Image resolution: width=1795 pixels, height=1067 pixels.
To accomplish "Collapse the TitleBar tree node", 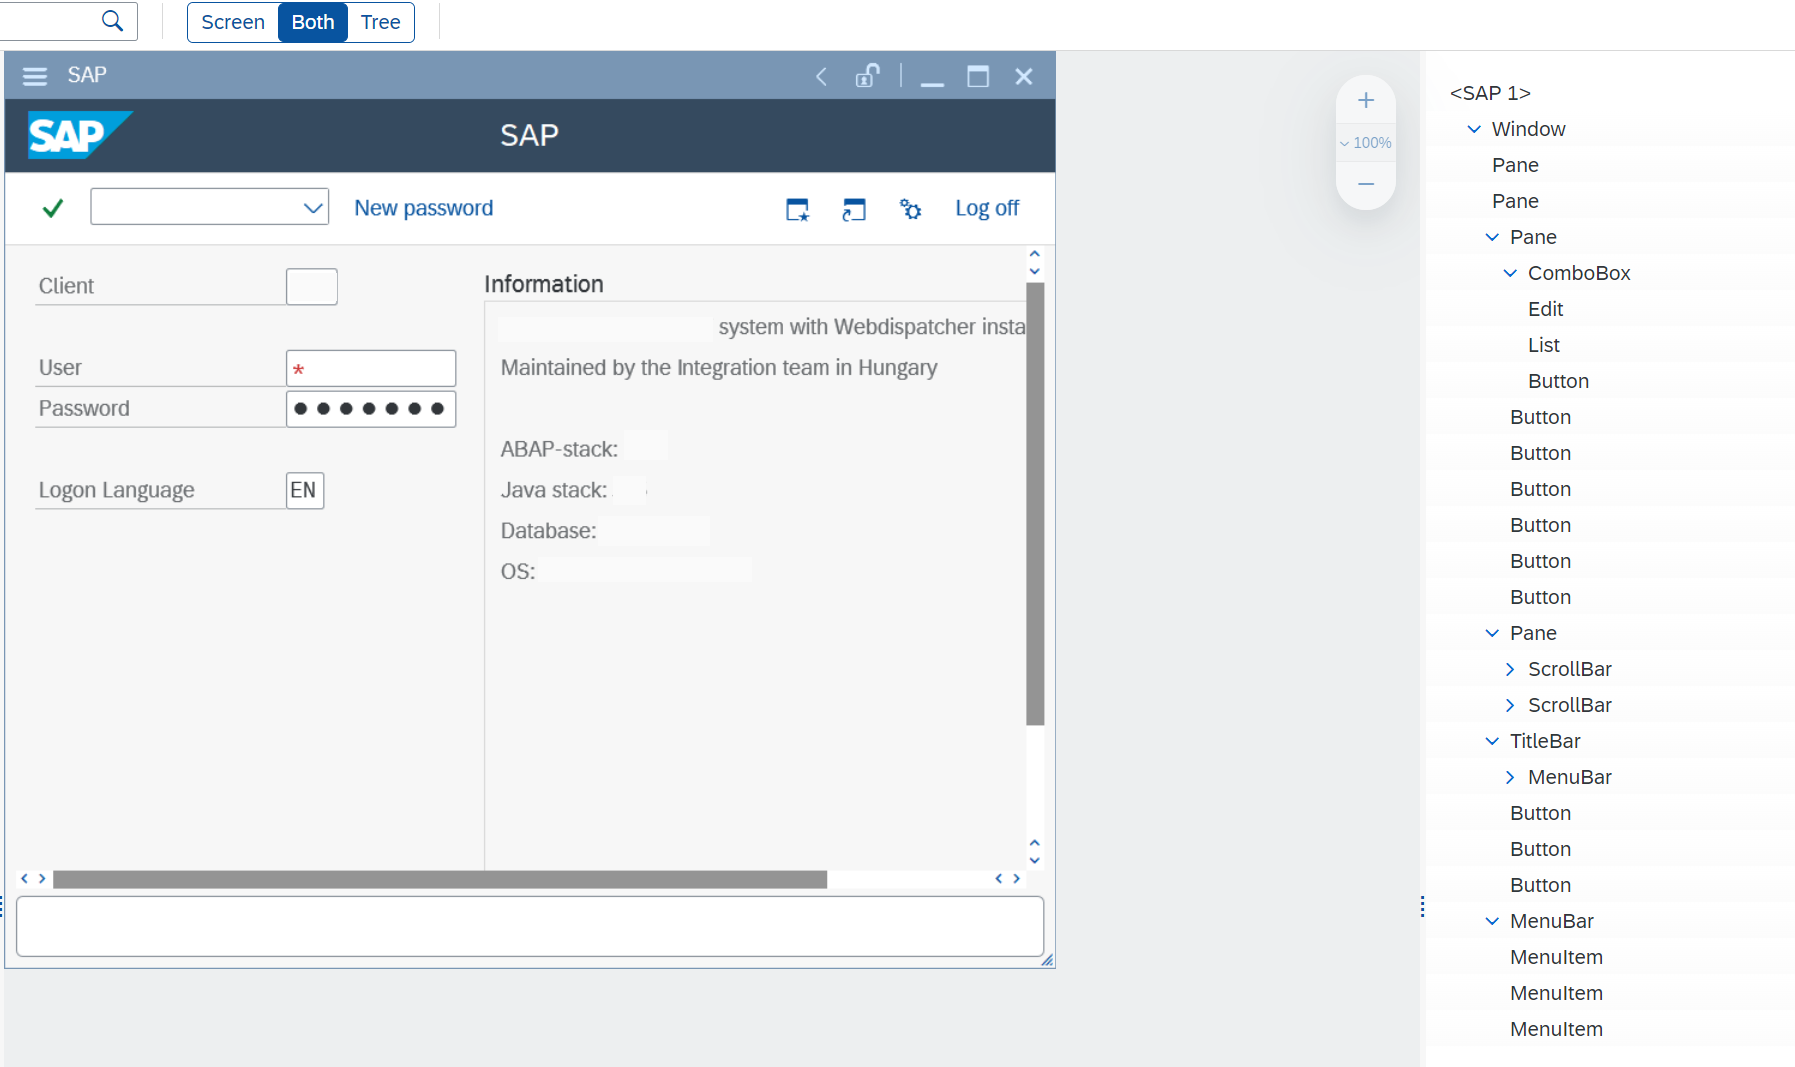I will 1492,741.
